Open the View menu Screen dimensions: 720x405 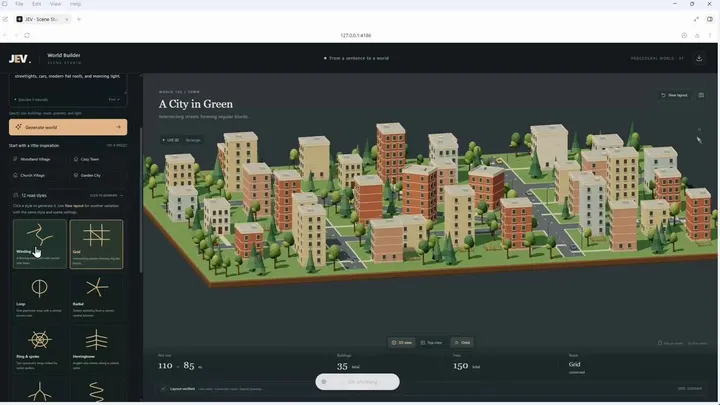56,4
